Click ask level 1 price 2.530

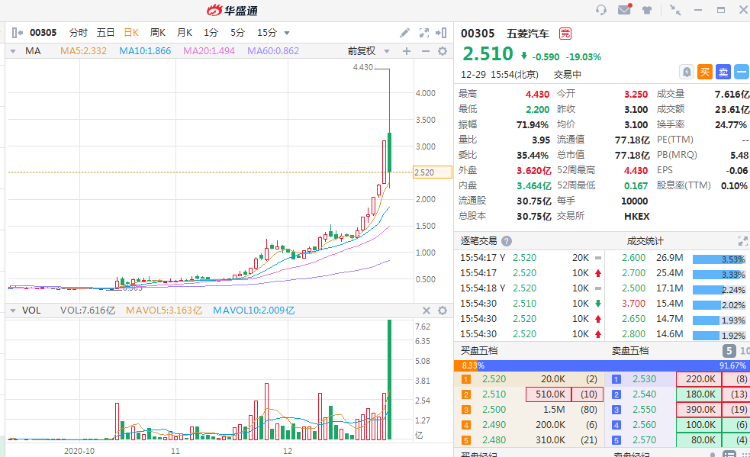coord(644,379)
